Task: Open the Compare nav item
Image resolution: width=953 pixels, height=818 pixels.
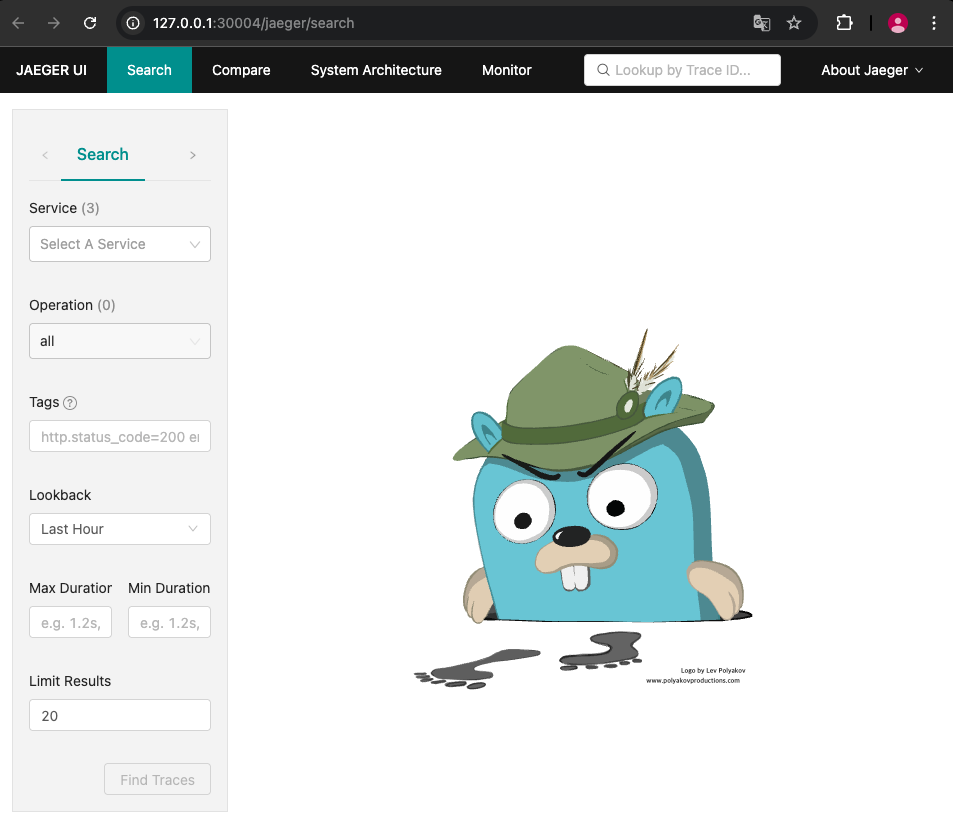Action: [x=241, y=70]
